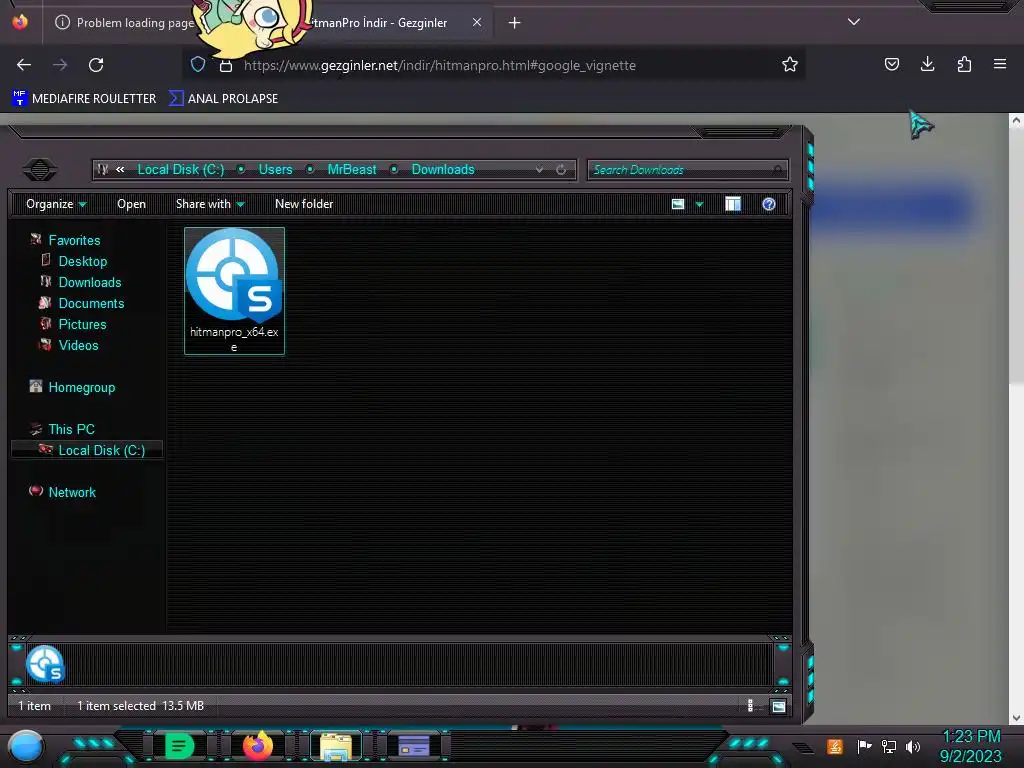Open Desktop under Favorites
1024x768 pixels.
click(82, 261)
